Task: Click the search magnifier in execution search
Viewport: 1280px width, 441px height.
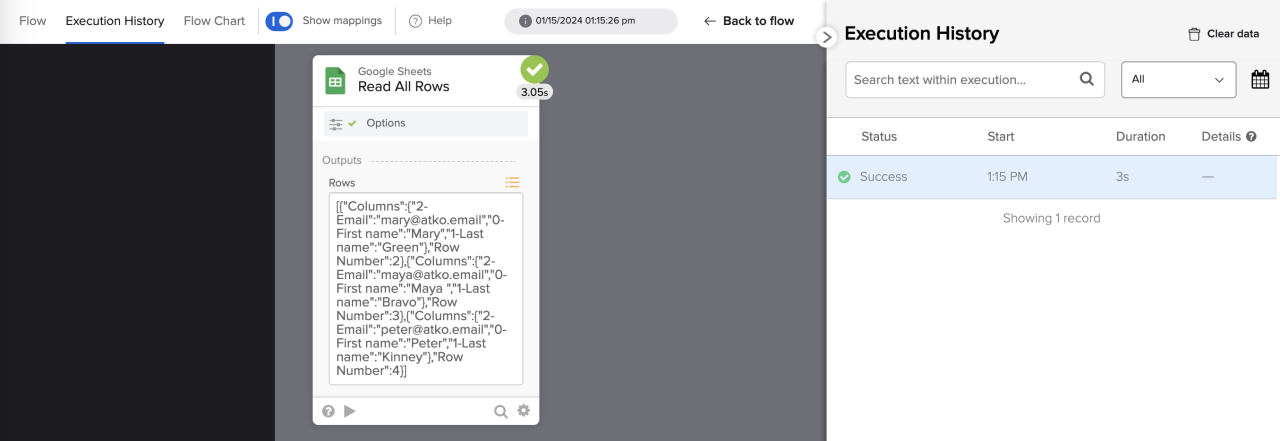Action: point(1087,80)
